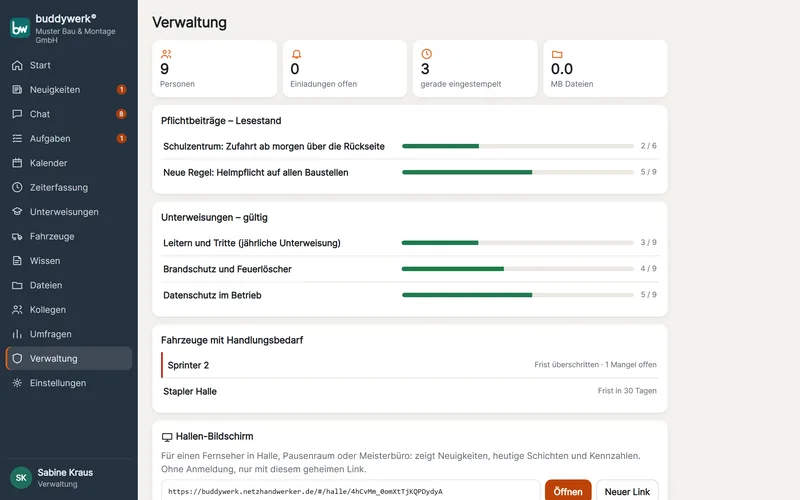Screen dimensions: 800x500
Task: Click the 2 / 6 read count
Action: tap(648, 146)
